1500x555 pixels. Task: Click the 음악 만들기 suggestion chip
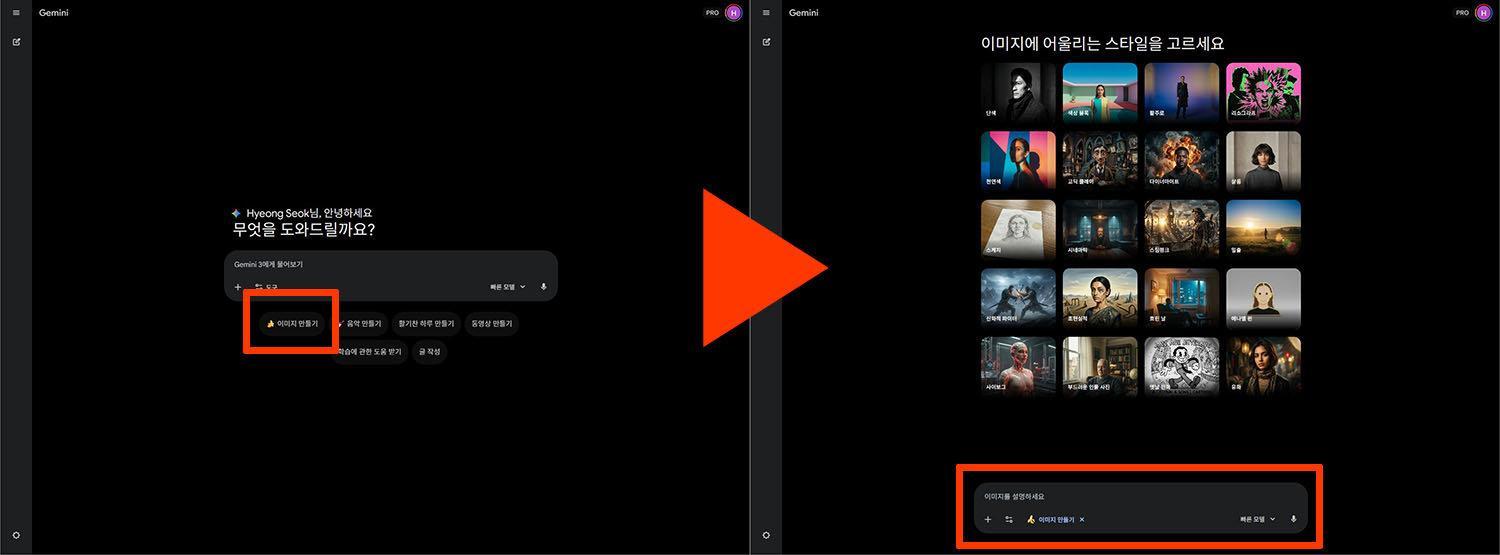coord(359,324)
